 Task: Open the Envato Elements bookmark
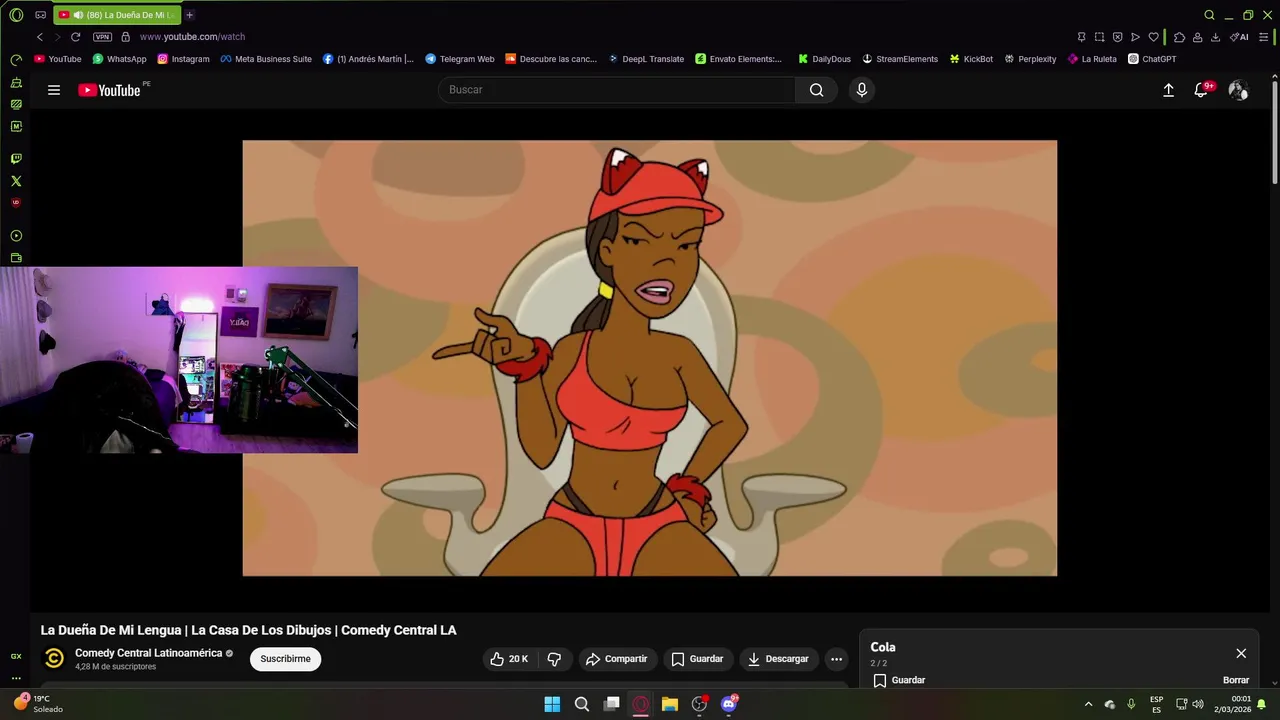click(739, 59)
